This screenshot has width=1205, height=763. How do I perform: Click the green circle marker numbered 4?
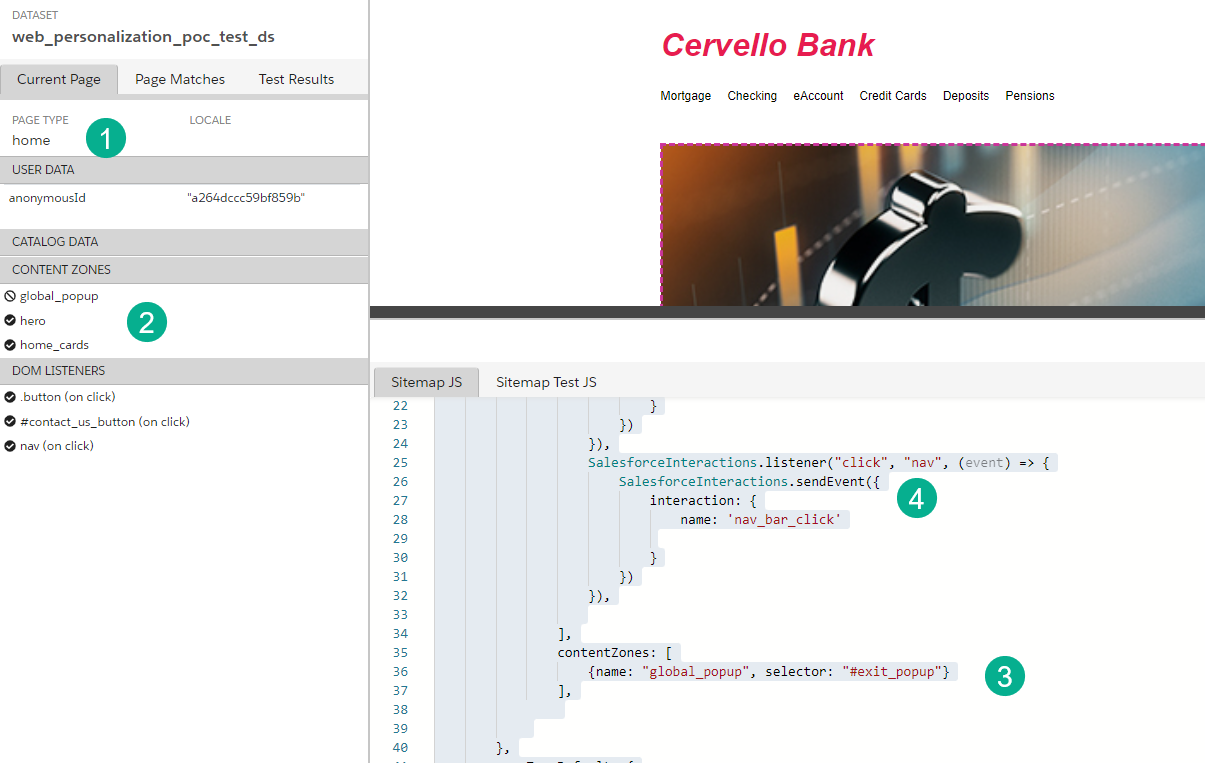pos(916,499)
